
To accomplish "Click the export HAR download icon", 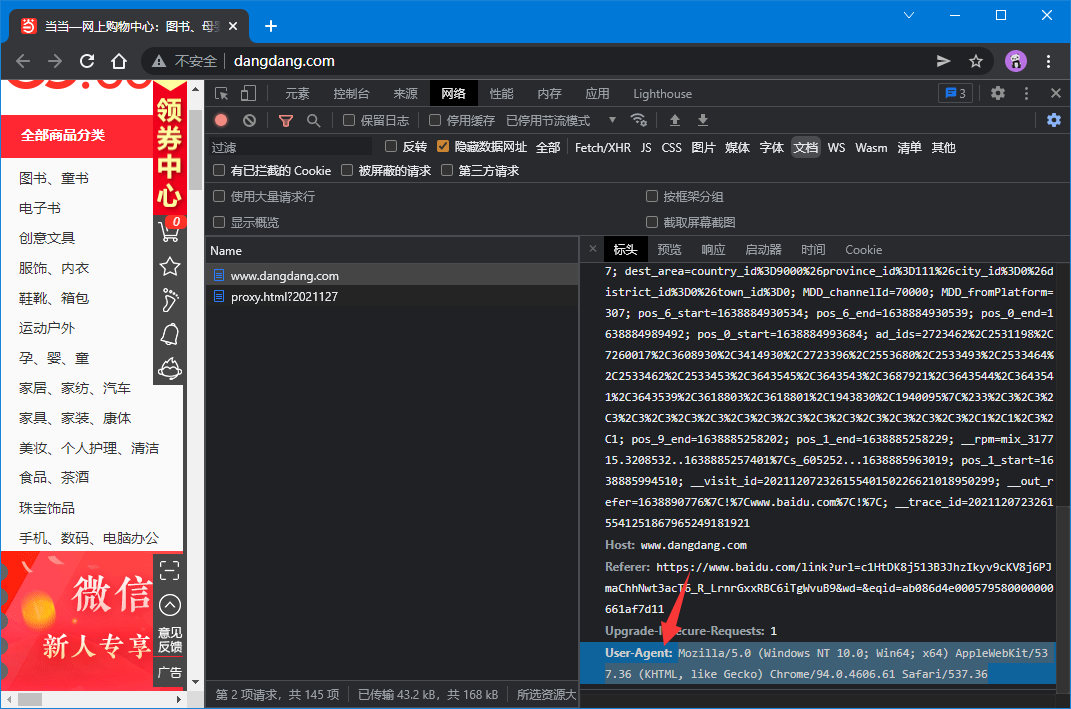I will [x=703, y=120].
